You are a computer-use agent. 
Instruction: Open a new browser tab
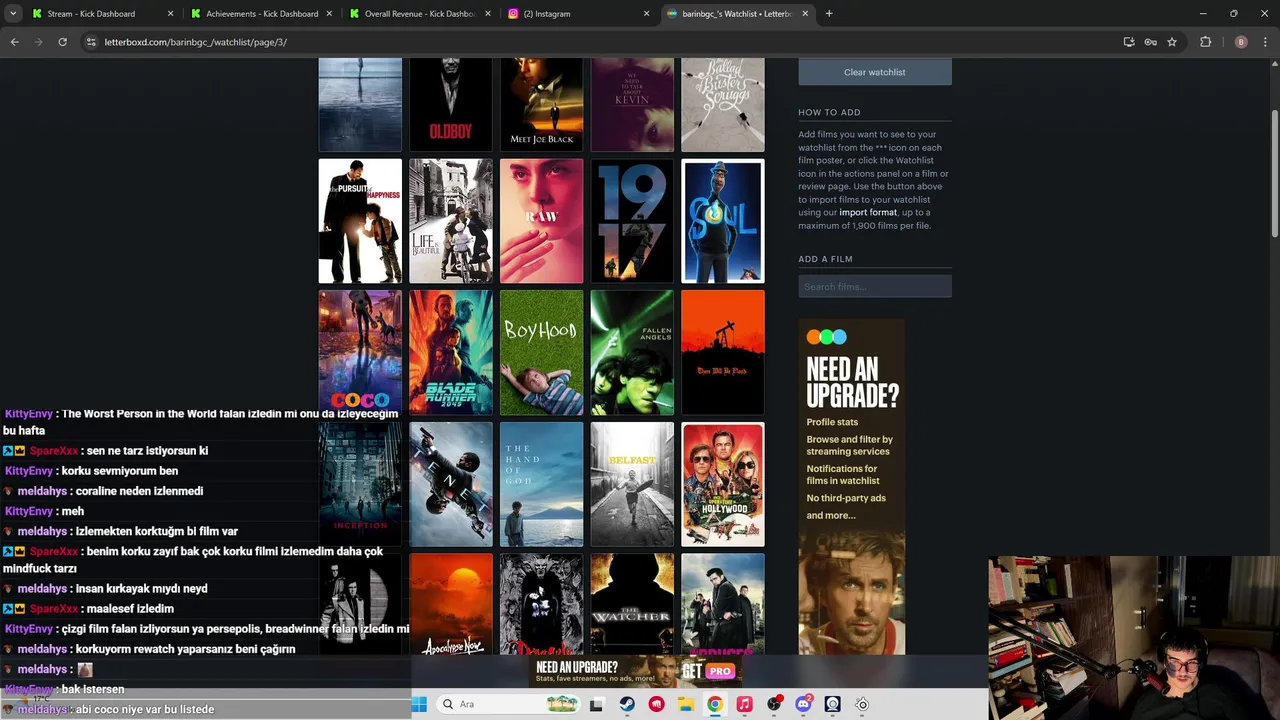(x=829, y=14)
